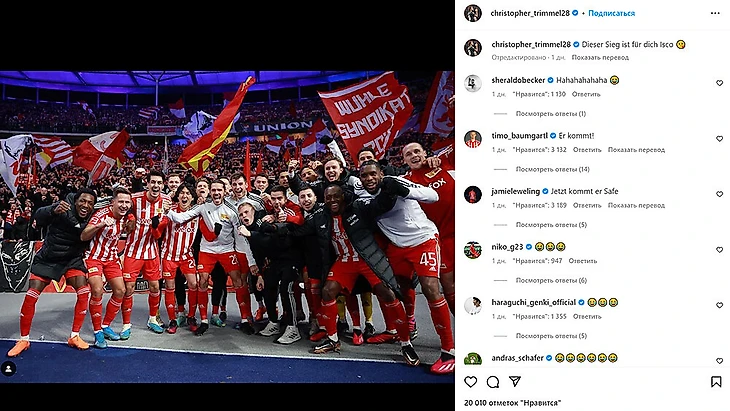This screenshot has width=730, height=411.
Task: Open christopher_trimmel28 profile avatar in header
Action: pos(473,13)
